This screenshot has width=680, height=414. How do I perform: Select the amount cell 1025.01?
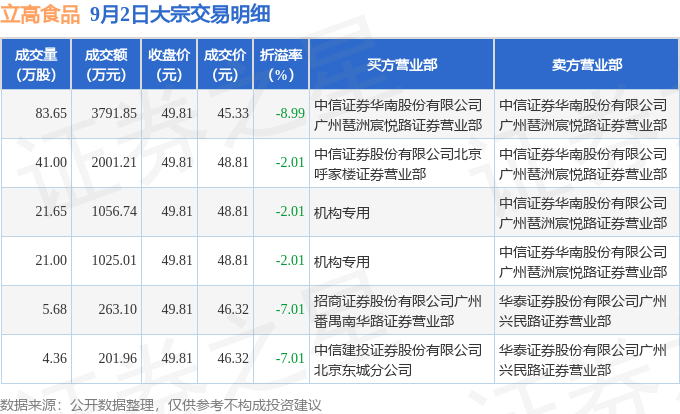click(x=114, y=261)
